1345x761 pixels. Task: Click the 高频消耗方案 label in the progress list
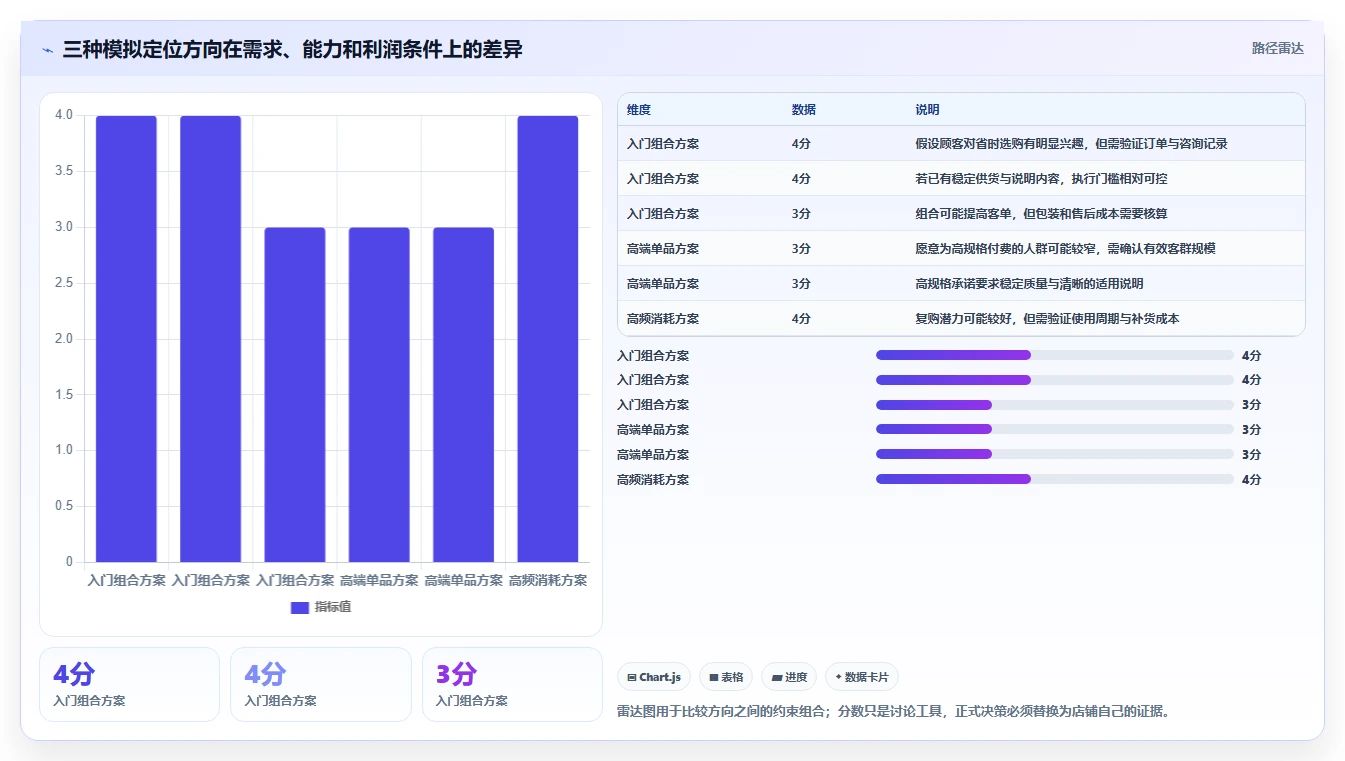(x=653, y=480)
